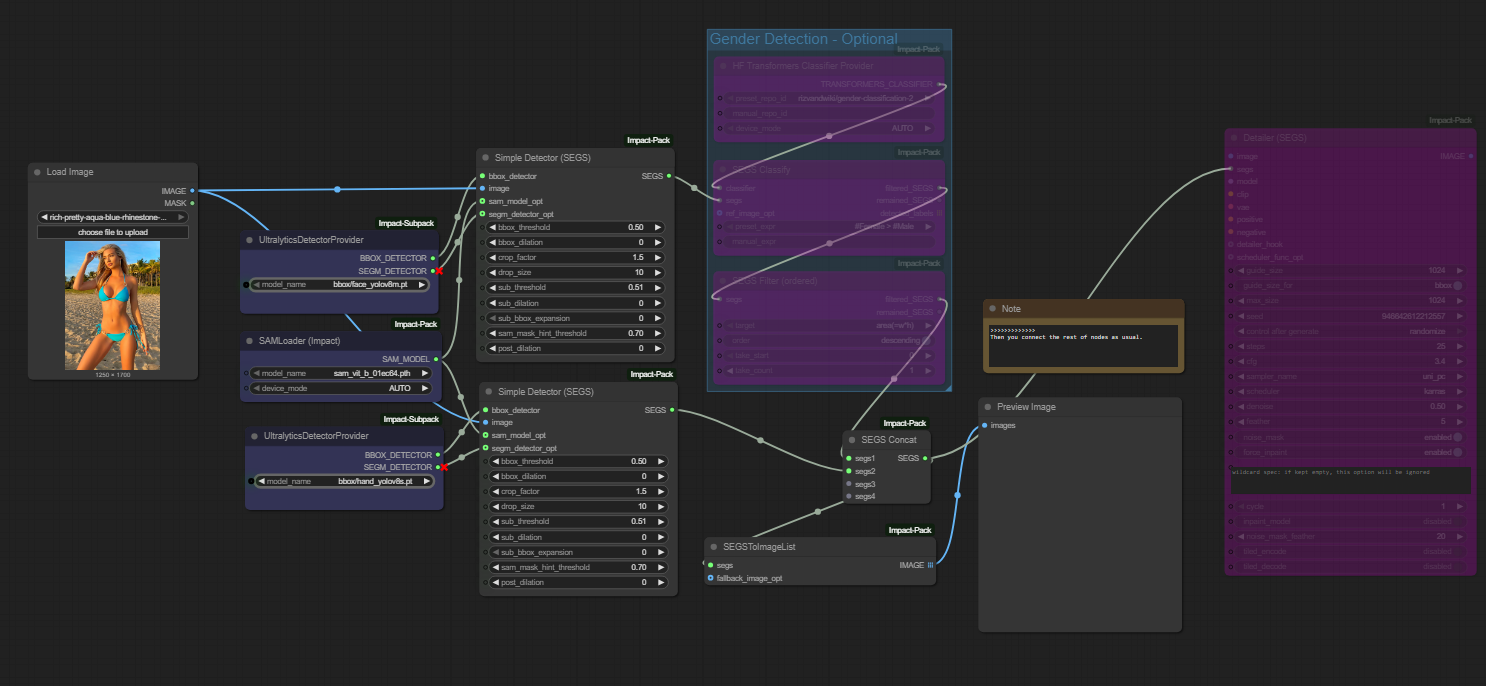Click the MASK output socket on Load Image
Screen dimensions: 1486x686
(x=192, y=203)
